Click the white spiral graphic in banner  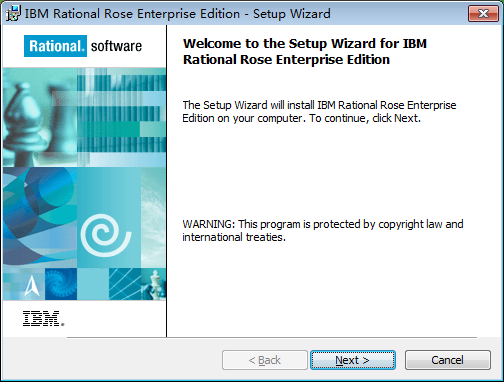106,235
